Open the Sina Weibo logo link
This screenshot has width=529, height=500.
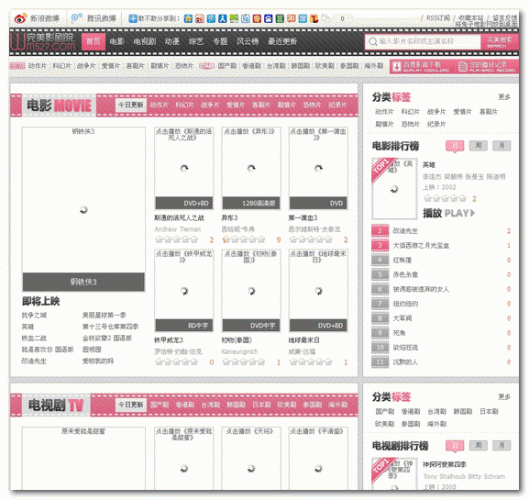20,18
